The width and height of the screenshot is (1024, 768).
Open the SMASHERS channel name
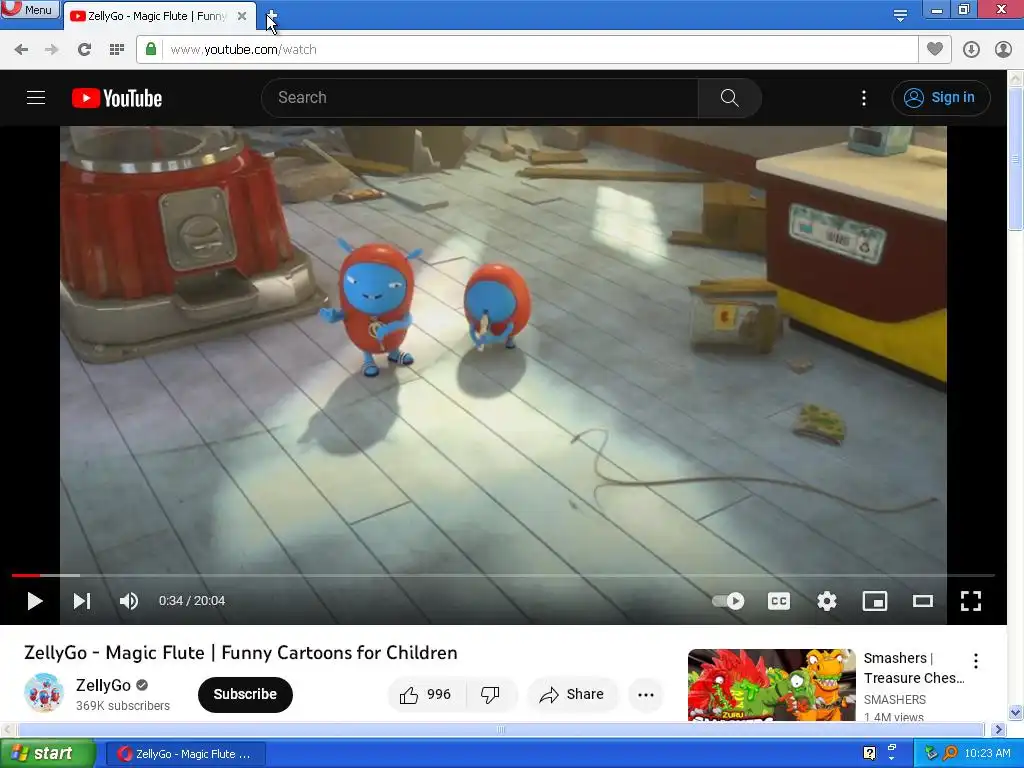coord(895,699)
